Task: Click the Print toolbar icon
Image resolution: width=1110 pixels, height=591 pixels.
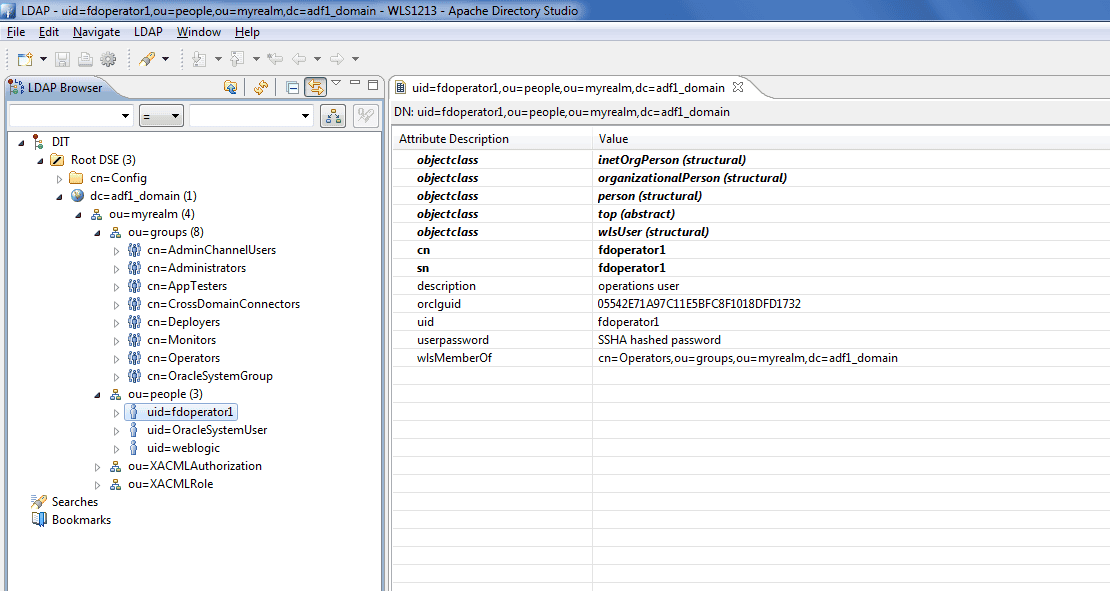Action: coord(85,59)
